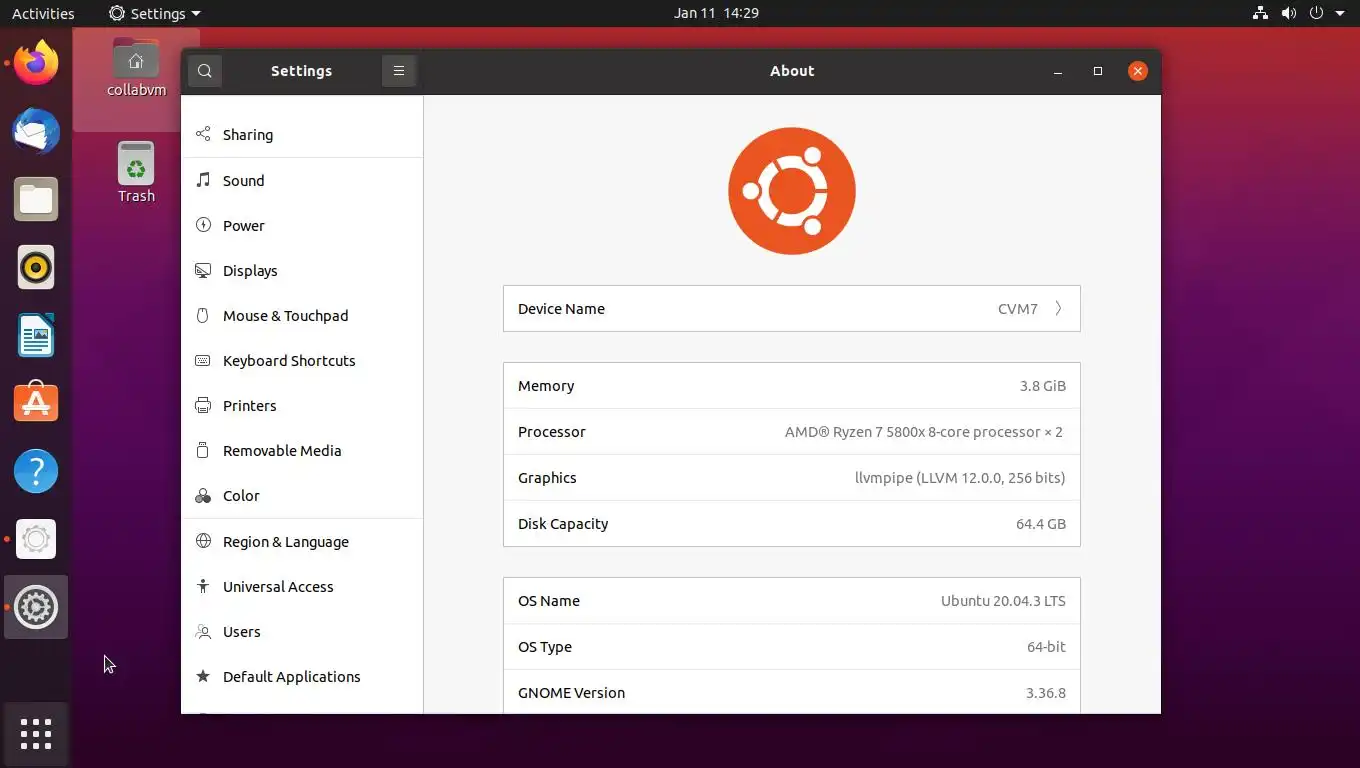
Task: Open Ubuntu Software from the dock
Action: coord(36,403)
